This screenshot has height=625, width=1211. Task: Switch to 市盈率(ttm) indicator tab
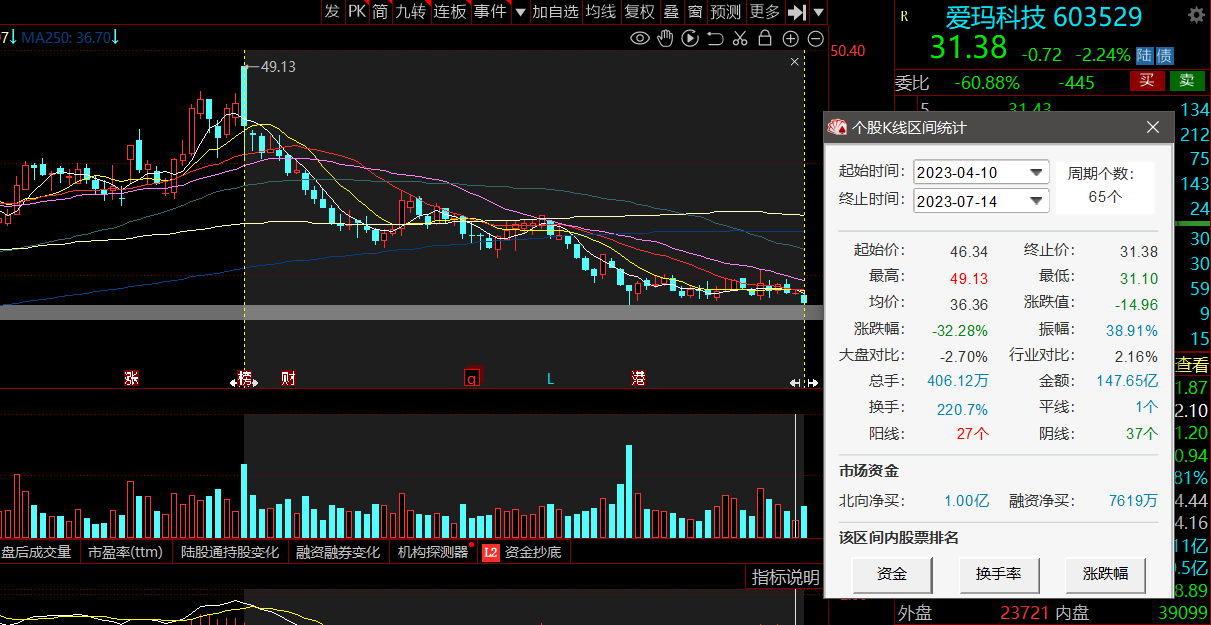coord(126,551)
